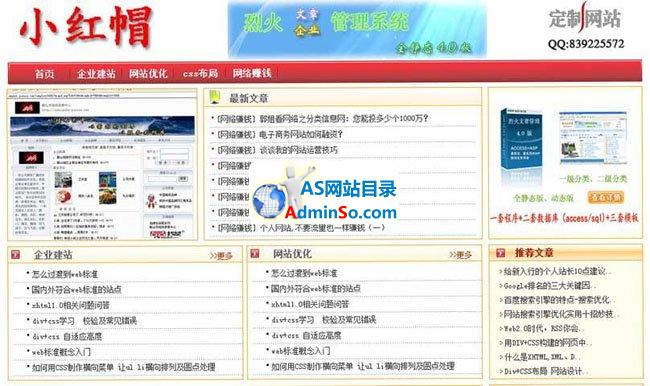Open 国内外符合web标准的站点 in 网站优化 list
650x386 pixels.
316,289
